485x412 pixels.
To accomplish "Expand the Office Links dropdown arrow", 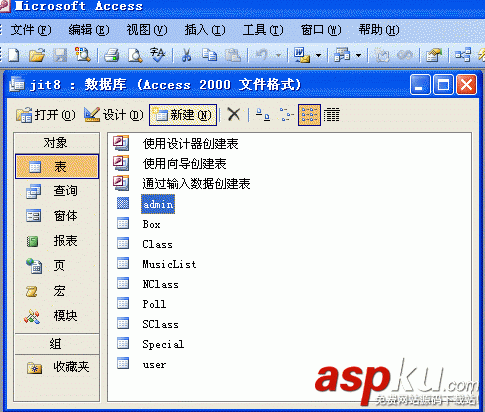I will 318,55.
